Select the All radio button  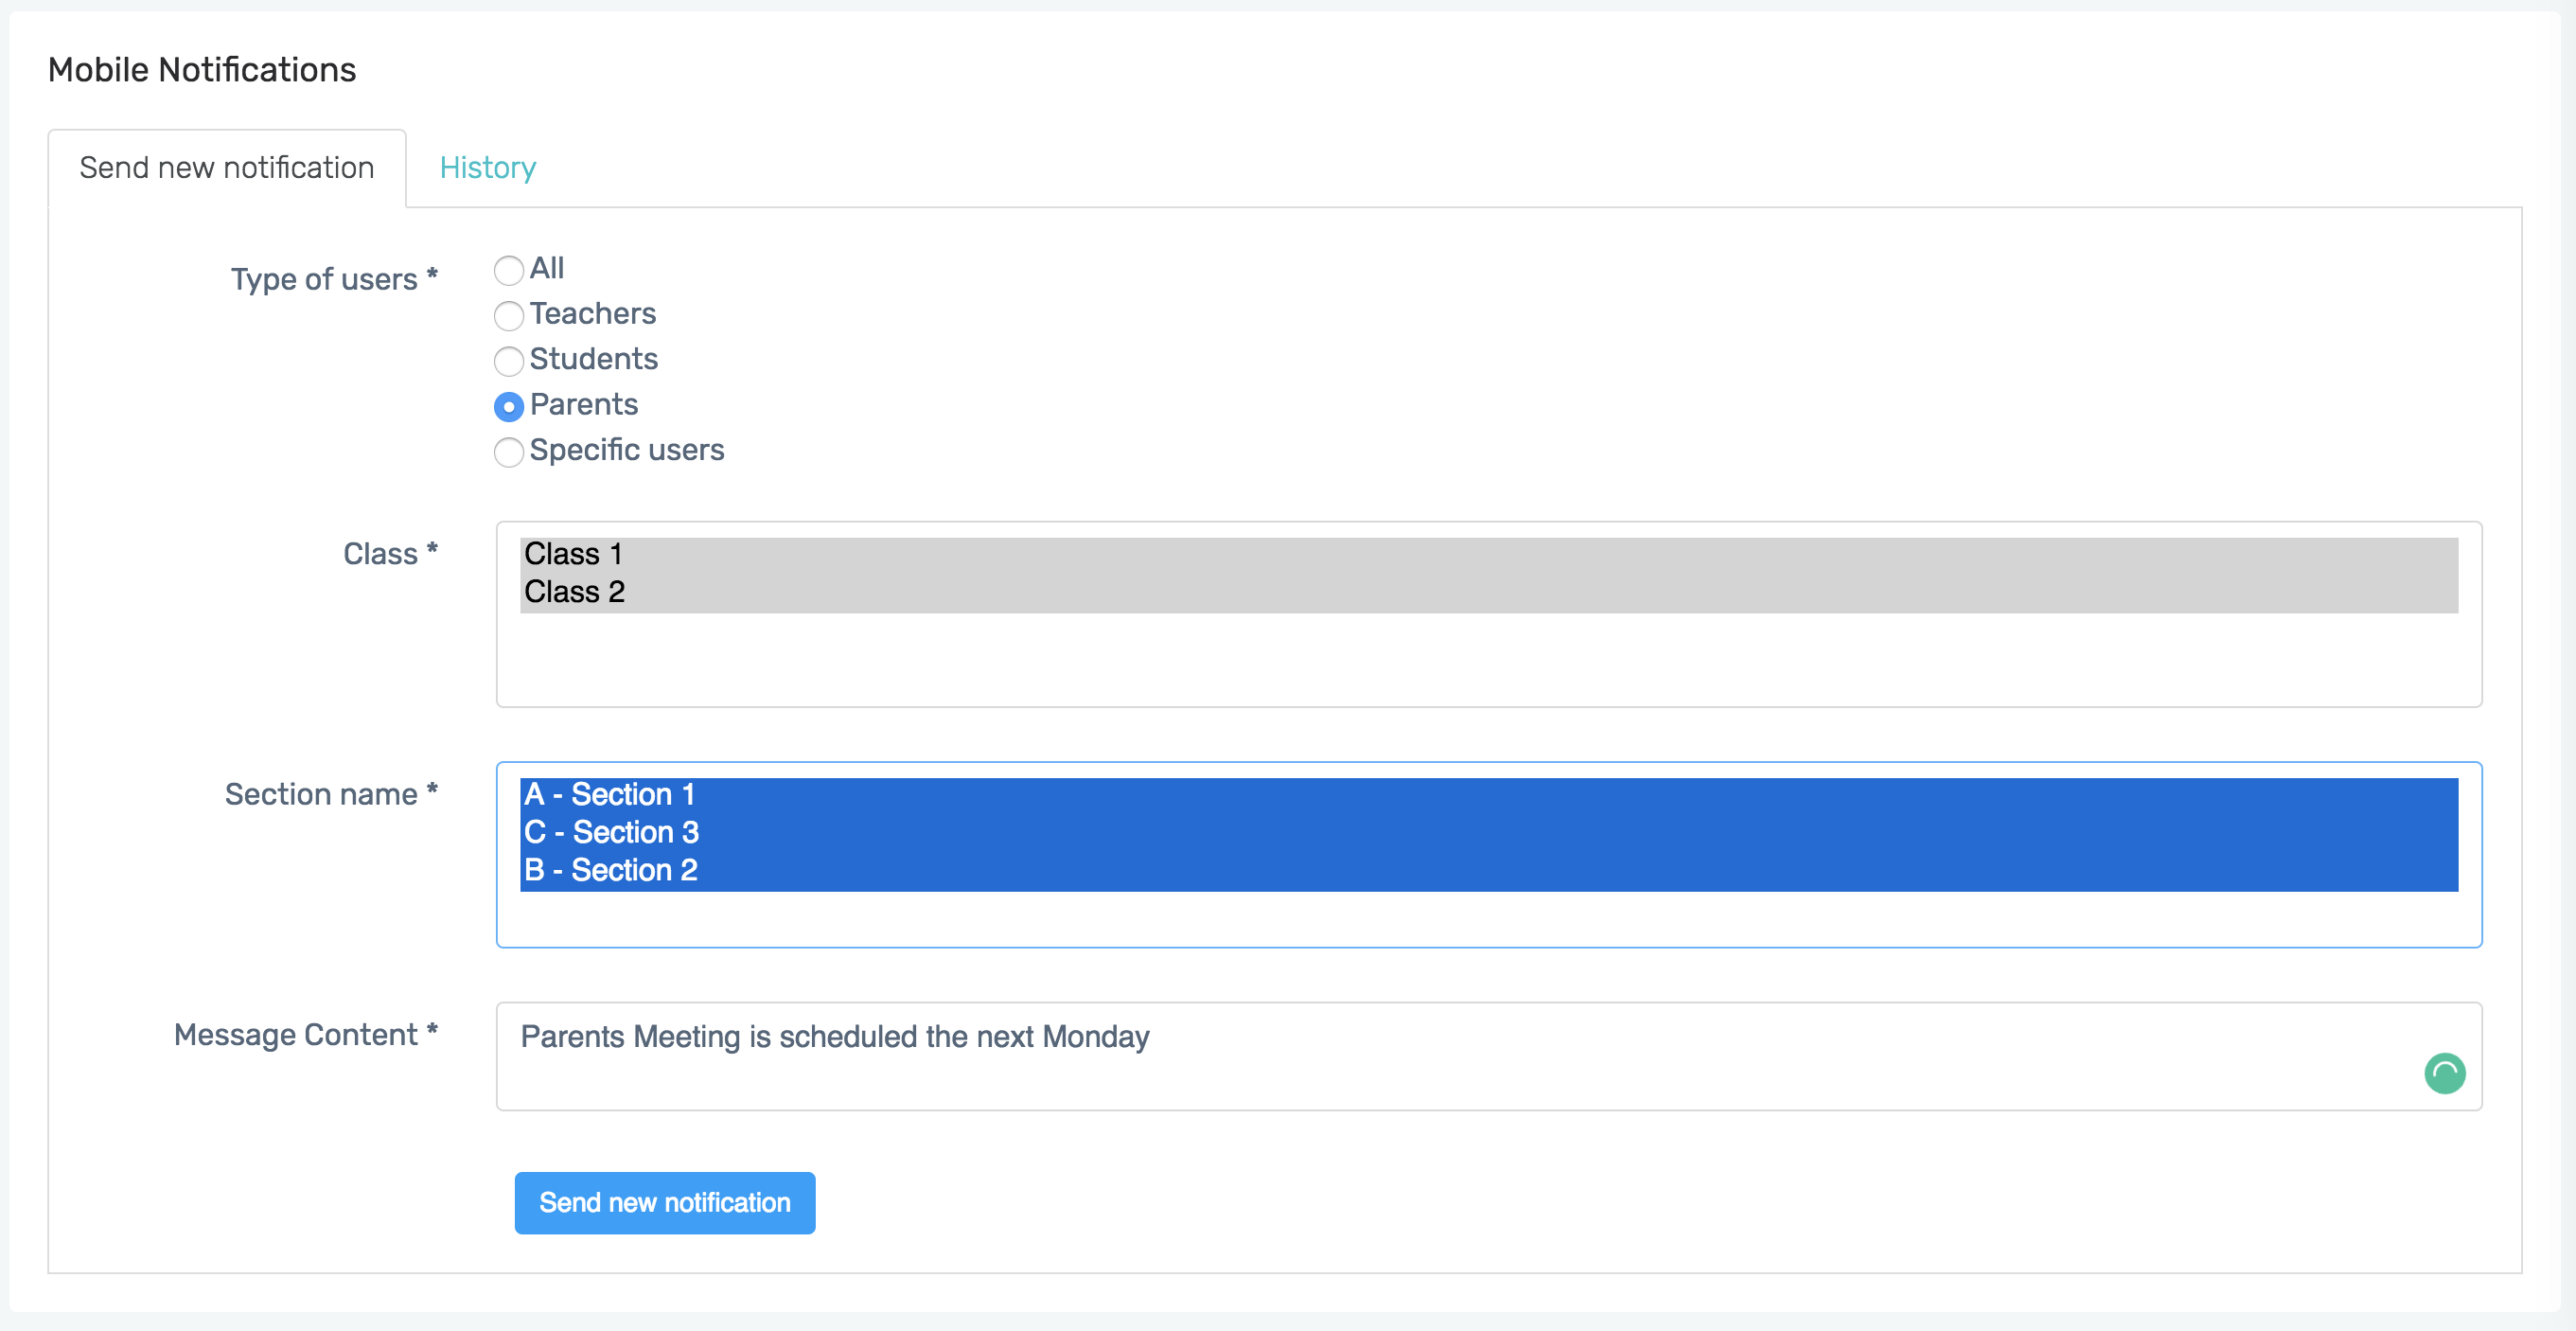pos(508,270)
